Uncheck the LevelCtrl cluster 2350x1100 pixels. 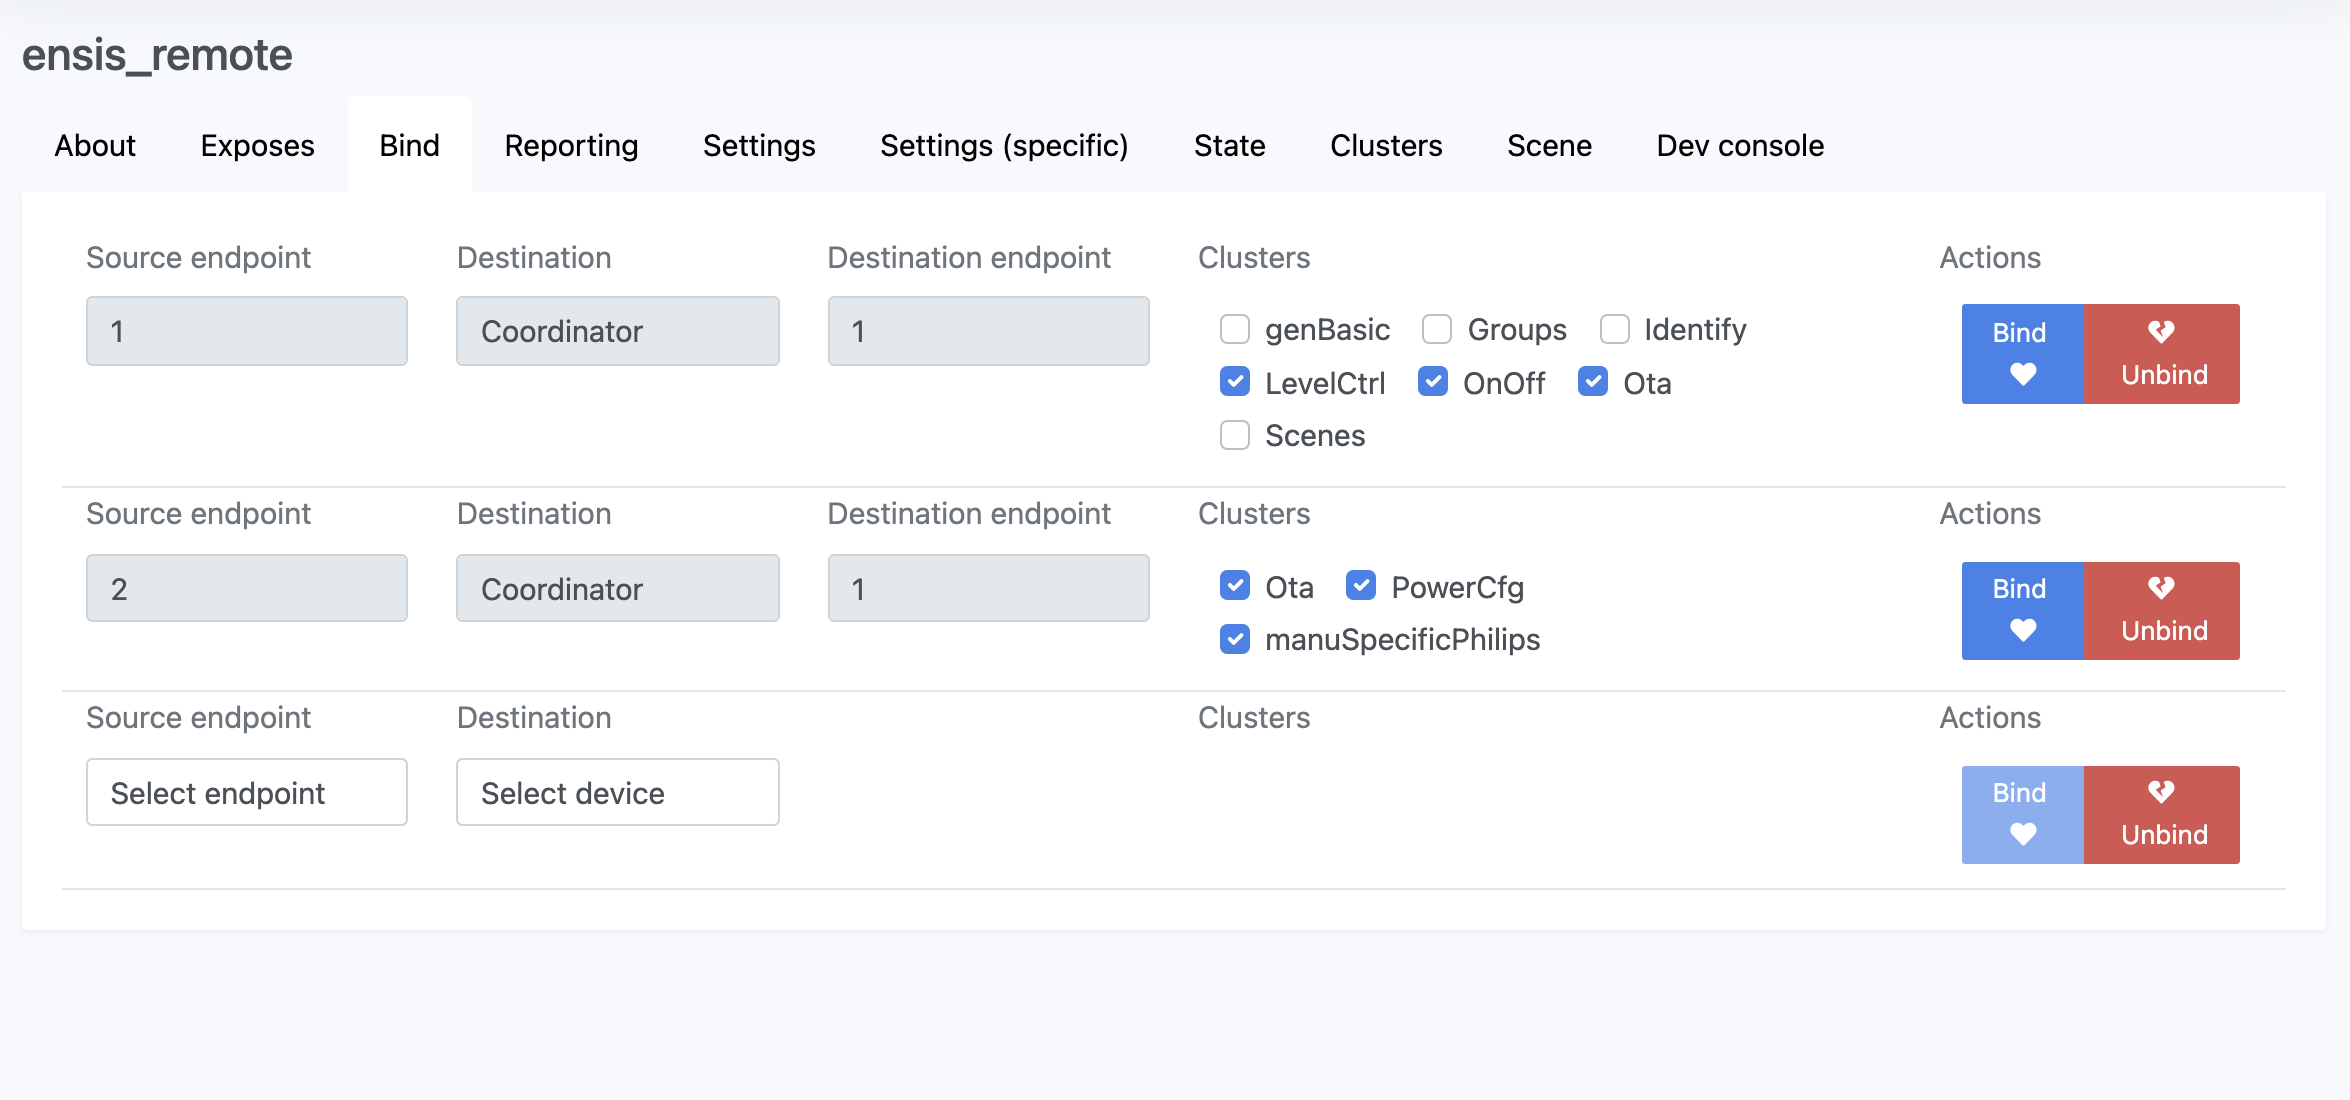[1235, 382]
